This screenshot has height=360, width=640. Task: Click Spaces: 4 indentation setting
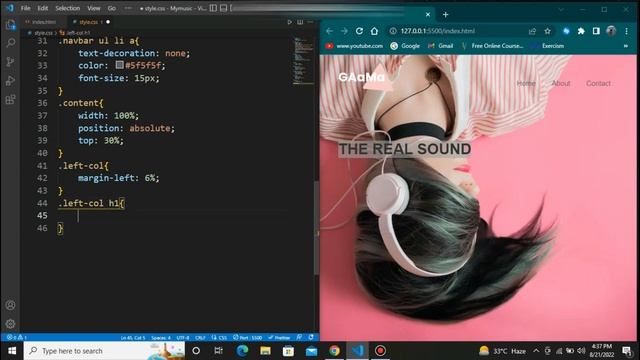click(161, 338)
